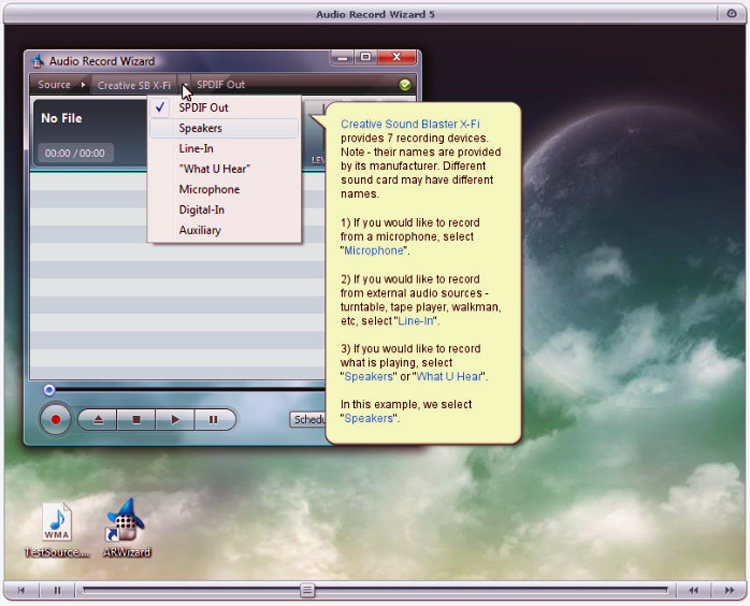Rewind the tutorial video
This screenshot has width=750, height=606.
(693, 590)
